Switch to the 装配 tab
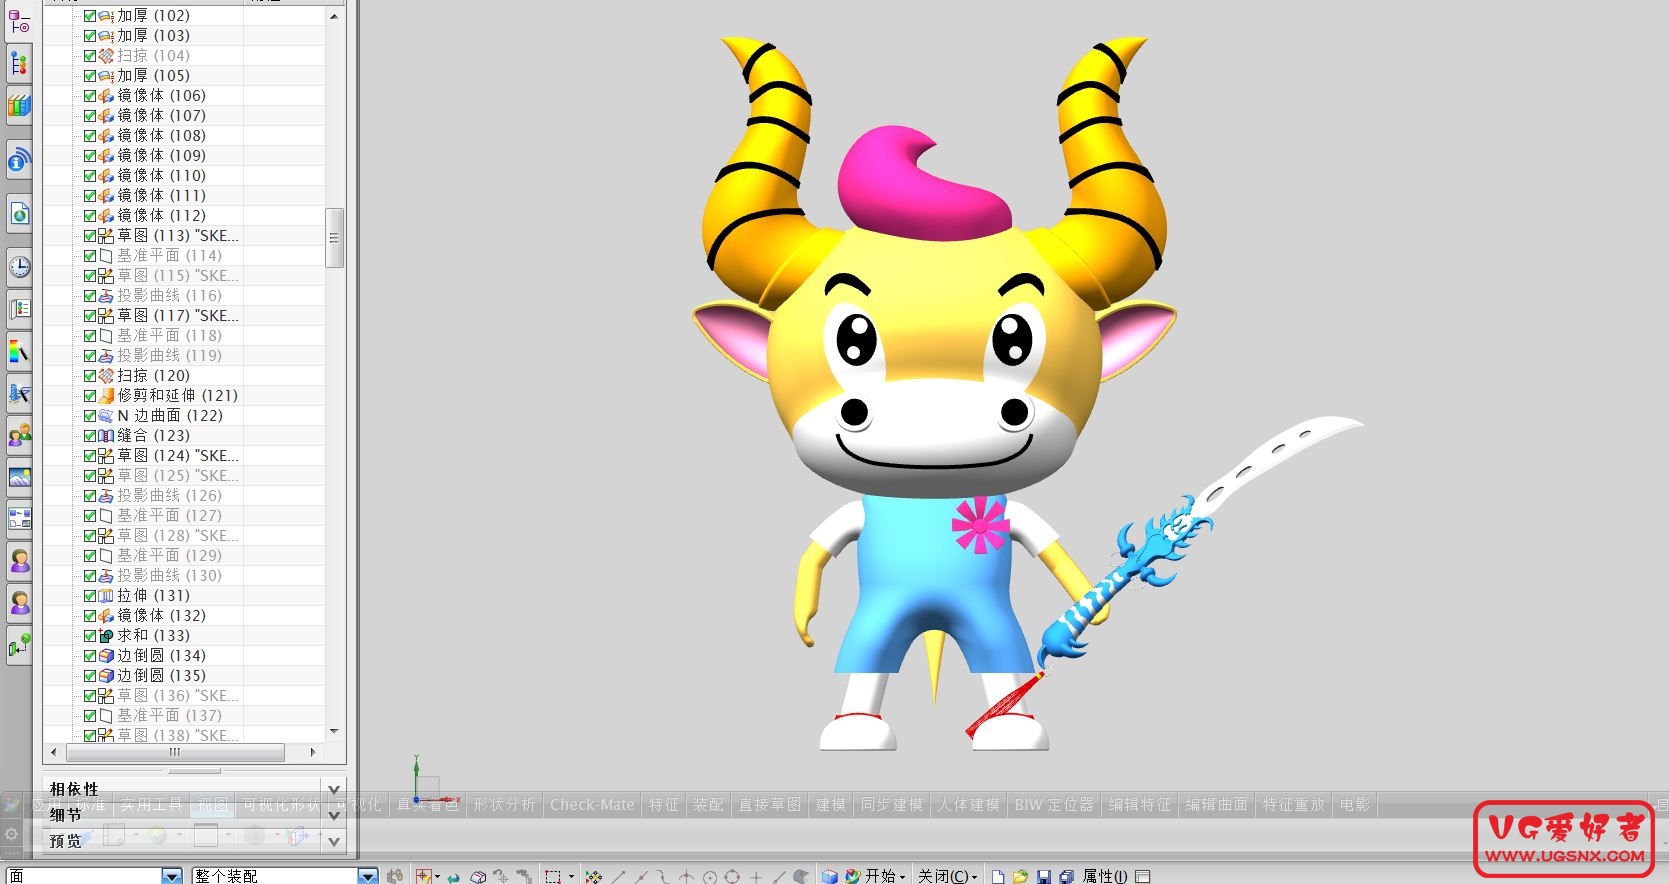1669x884 pixels. point(708,805)
